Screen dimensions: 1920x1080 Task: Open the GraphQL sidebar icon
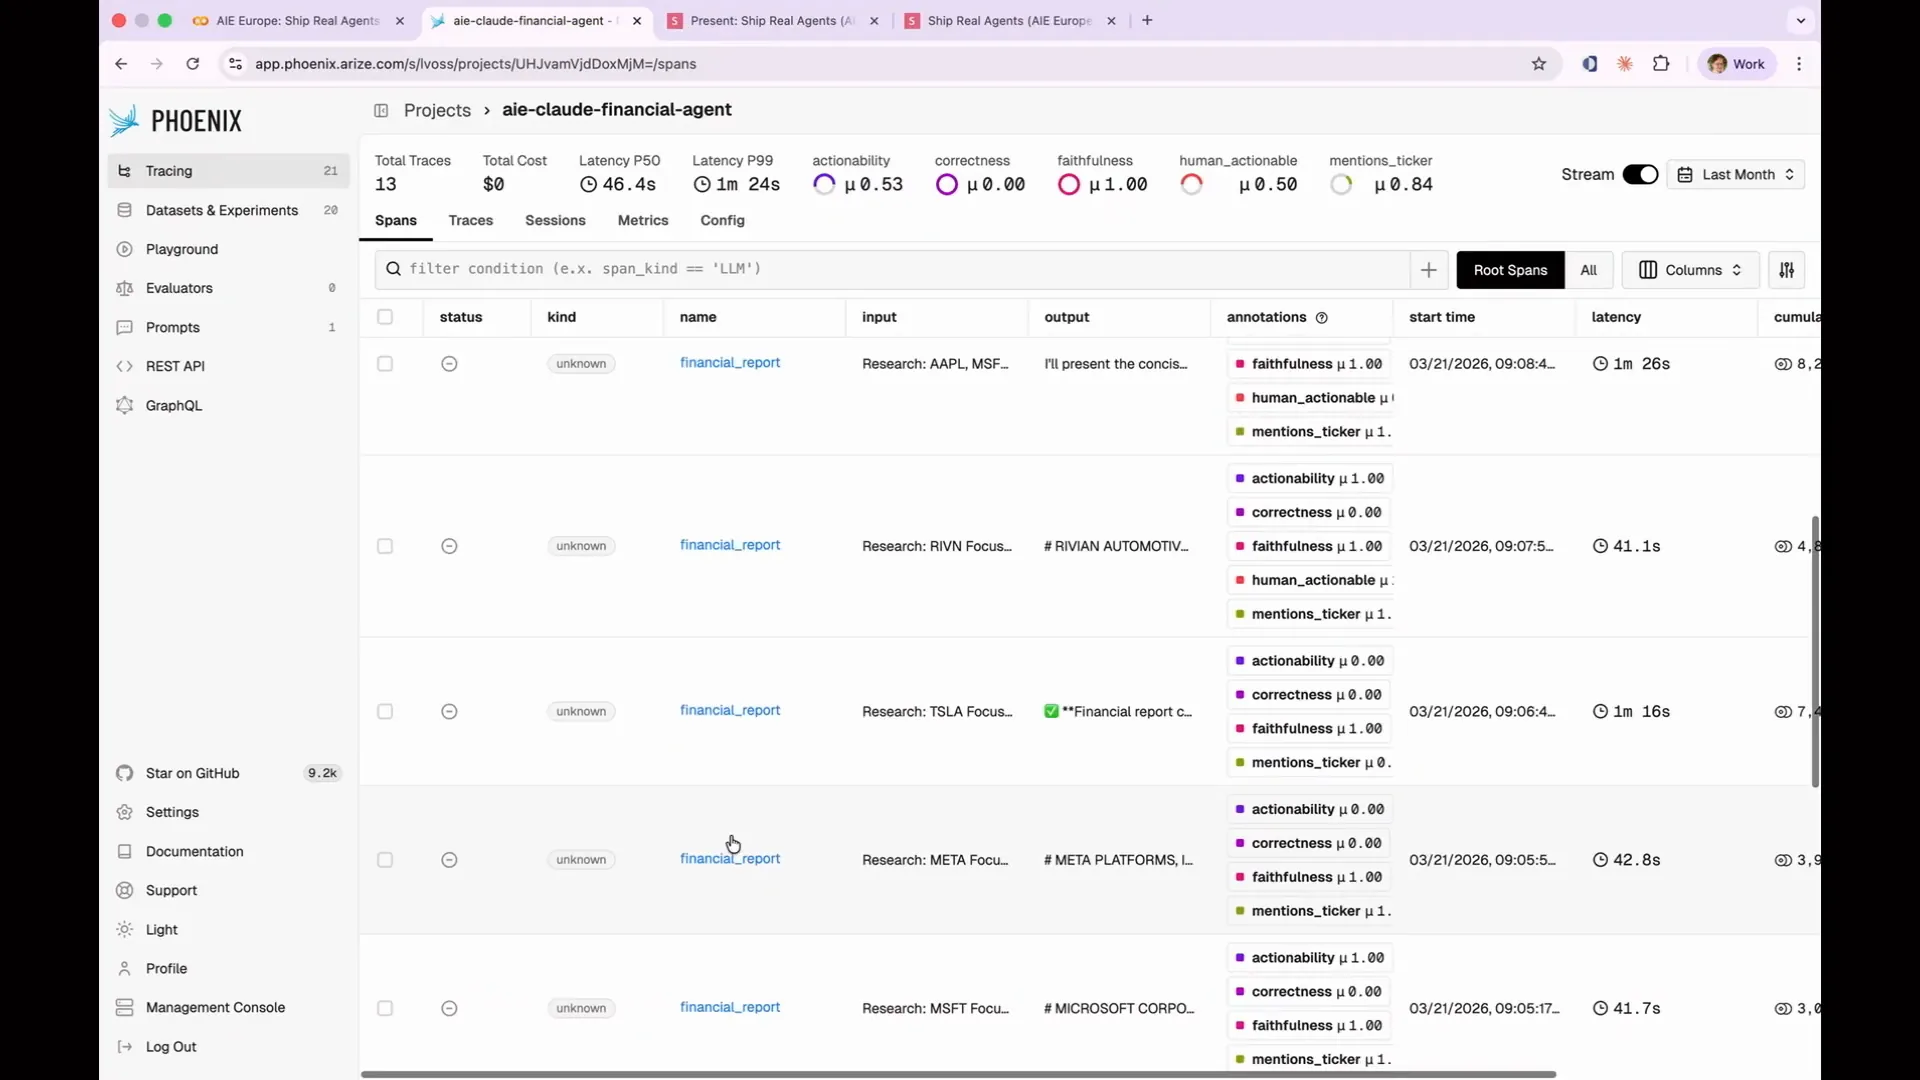(124, 405)
